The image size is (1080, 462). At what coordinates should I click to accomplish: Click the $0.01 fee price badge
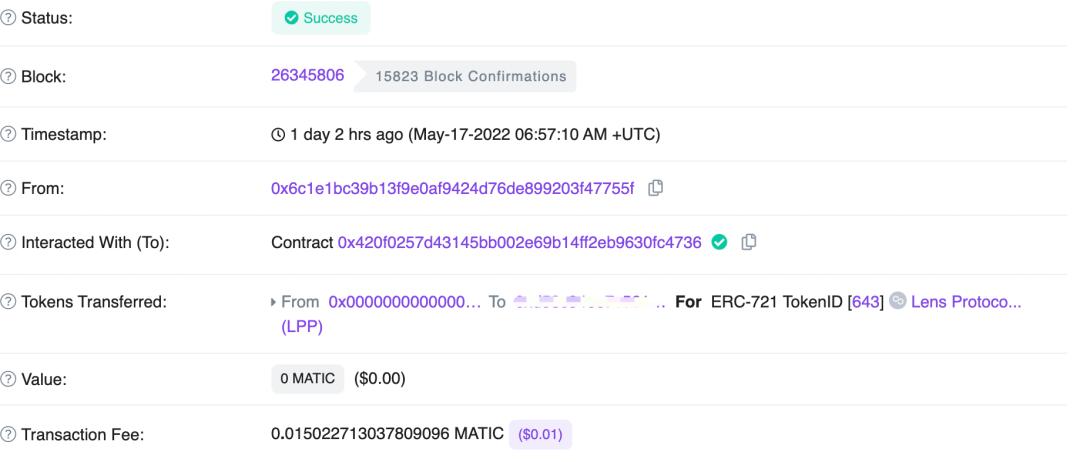tap(540, 434)
